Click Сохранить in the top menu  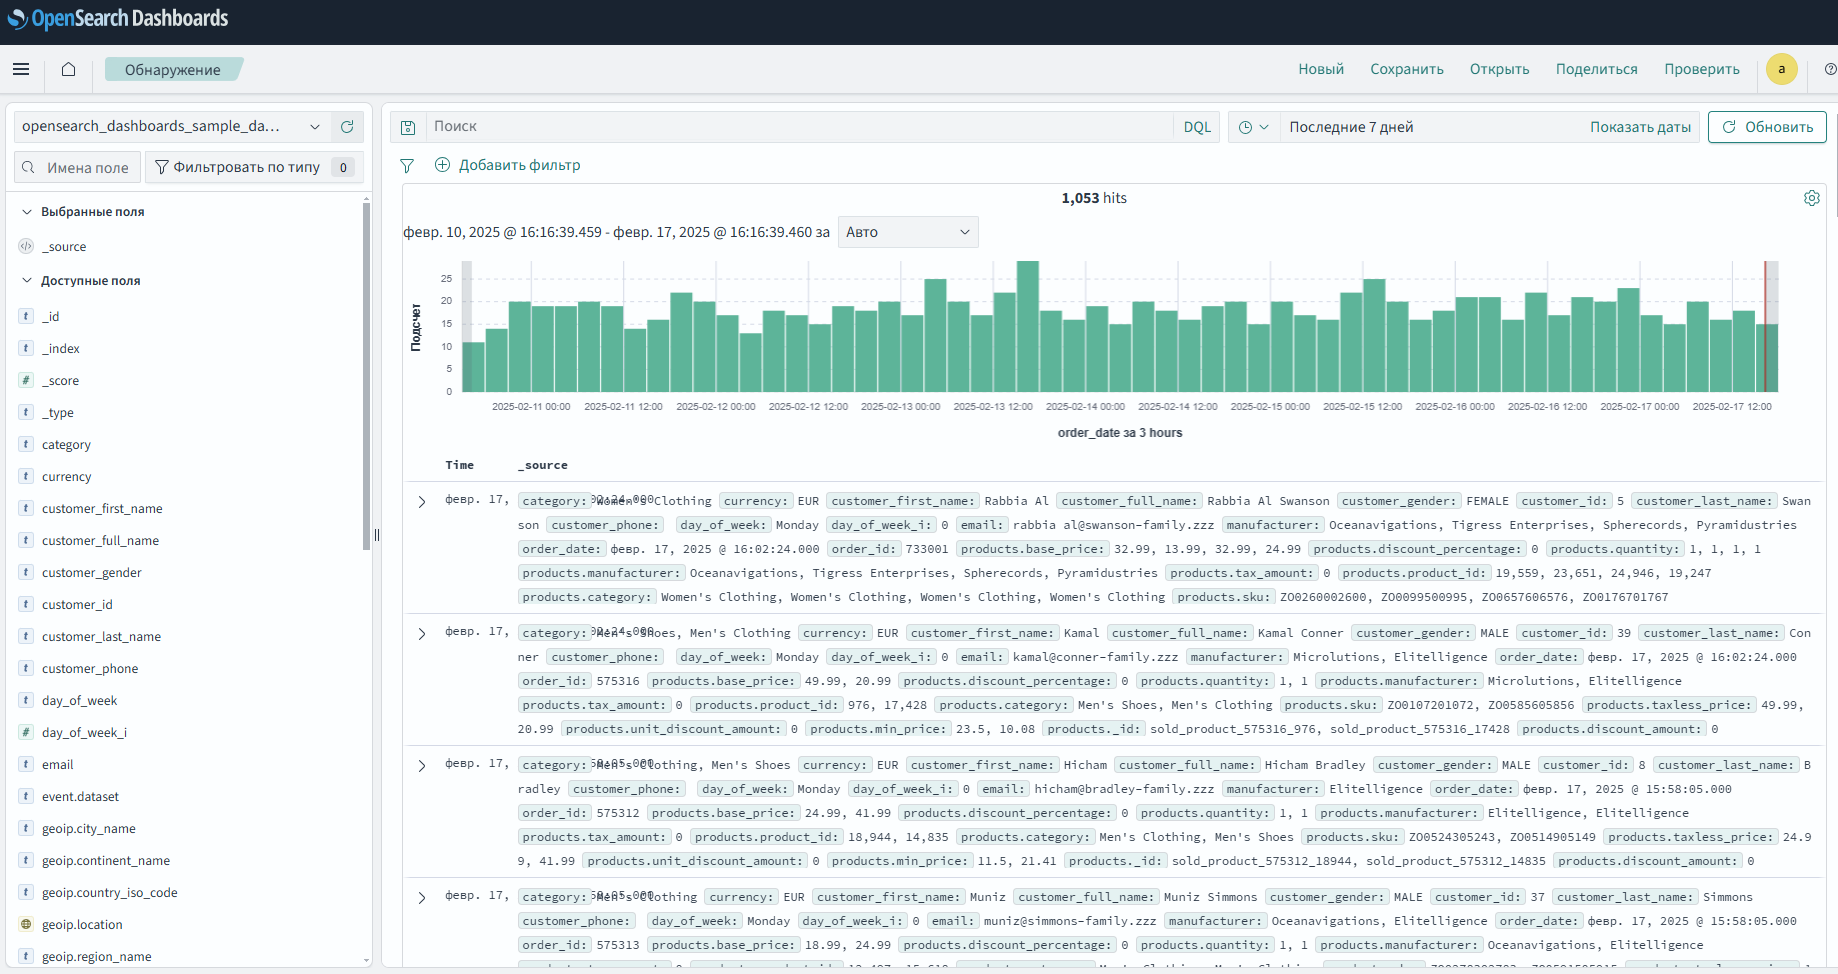click(1406, 69)
